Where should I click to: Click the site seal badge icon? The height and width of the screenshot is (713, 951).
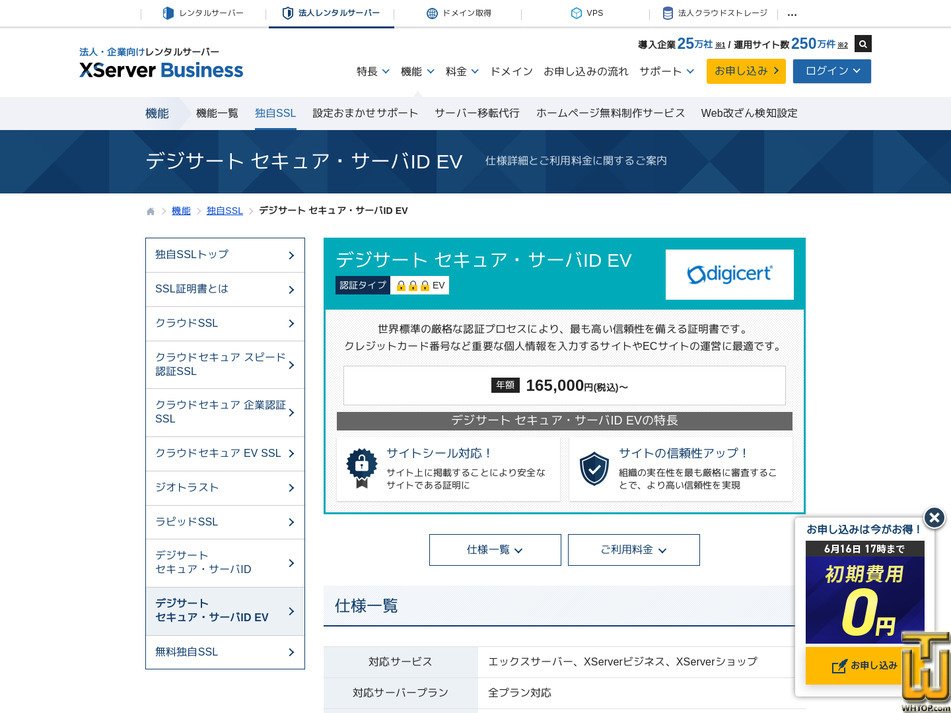361,468
